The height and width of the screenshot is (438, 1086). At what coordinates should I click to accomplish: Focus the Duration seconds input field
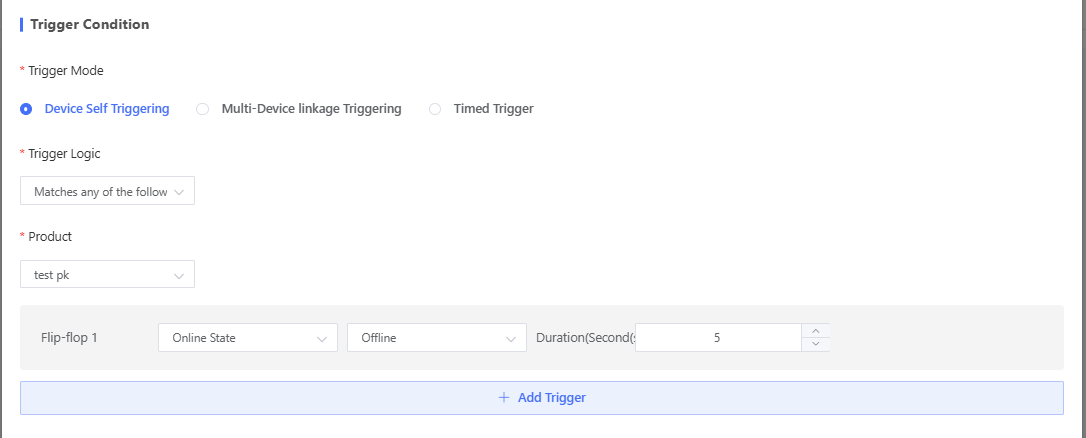[717, 338]
